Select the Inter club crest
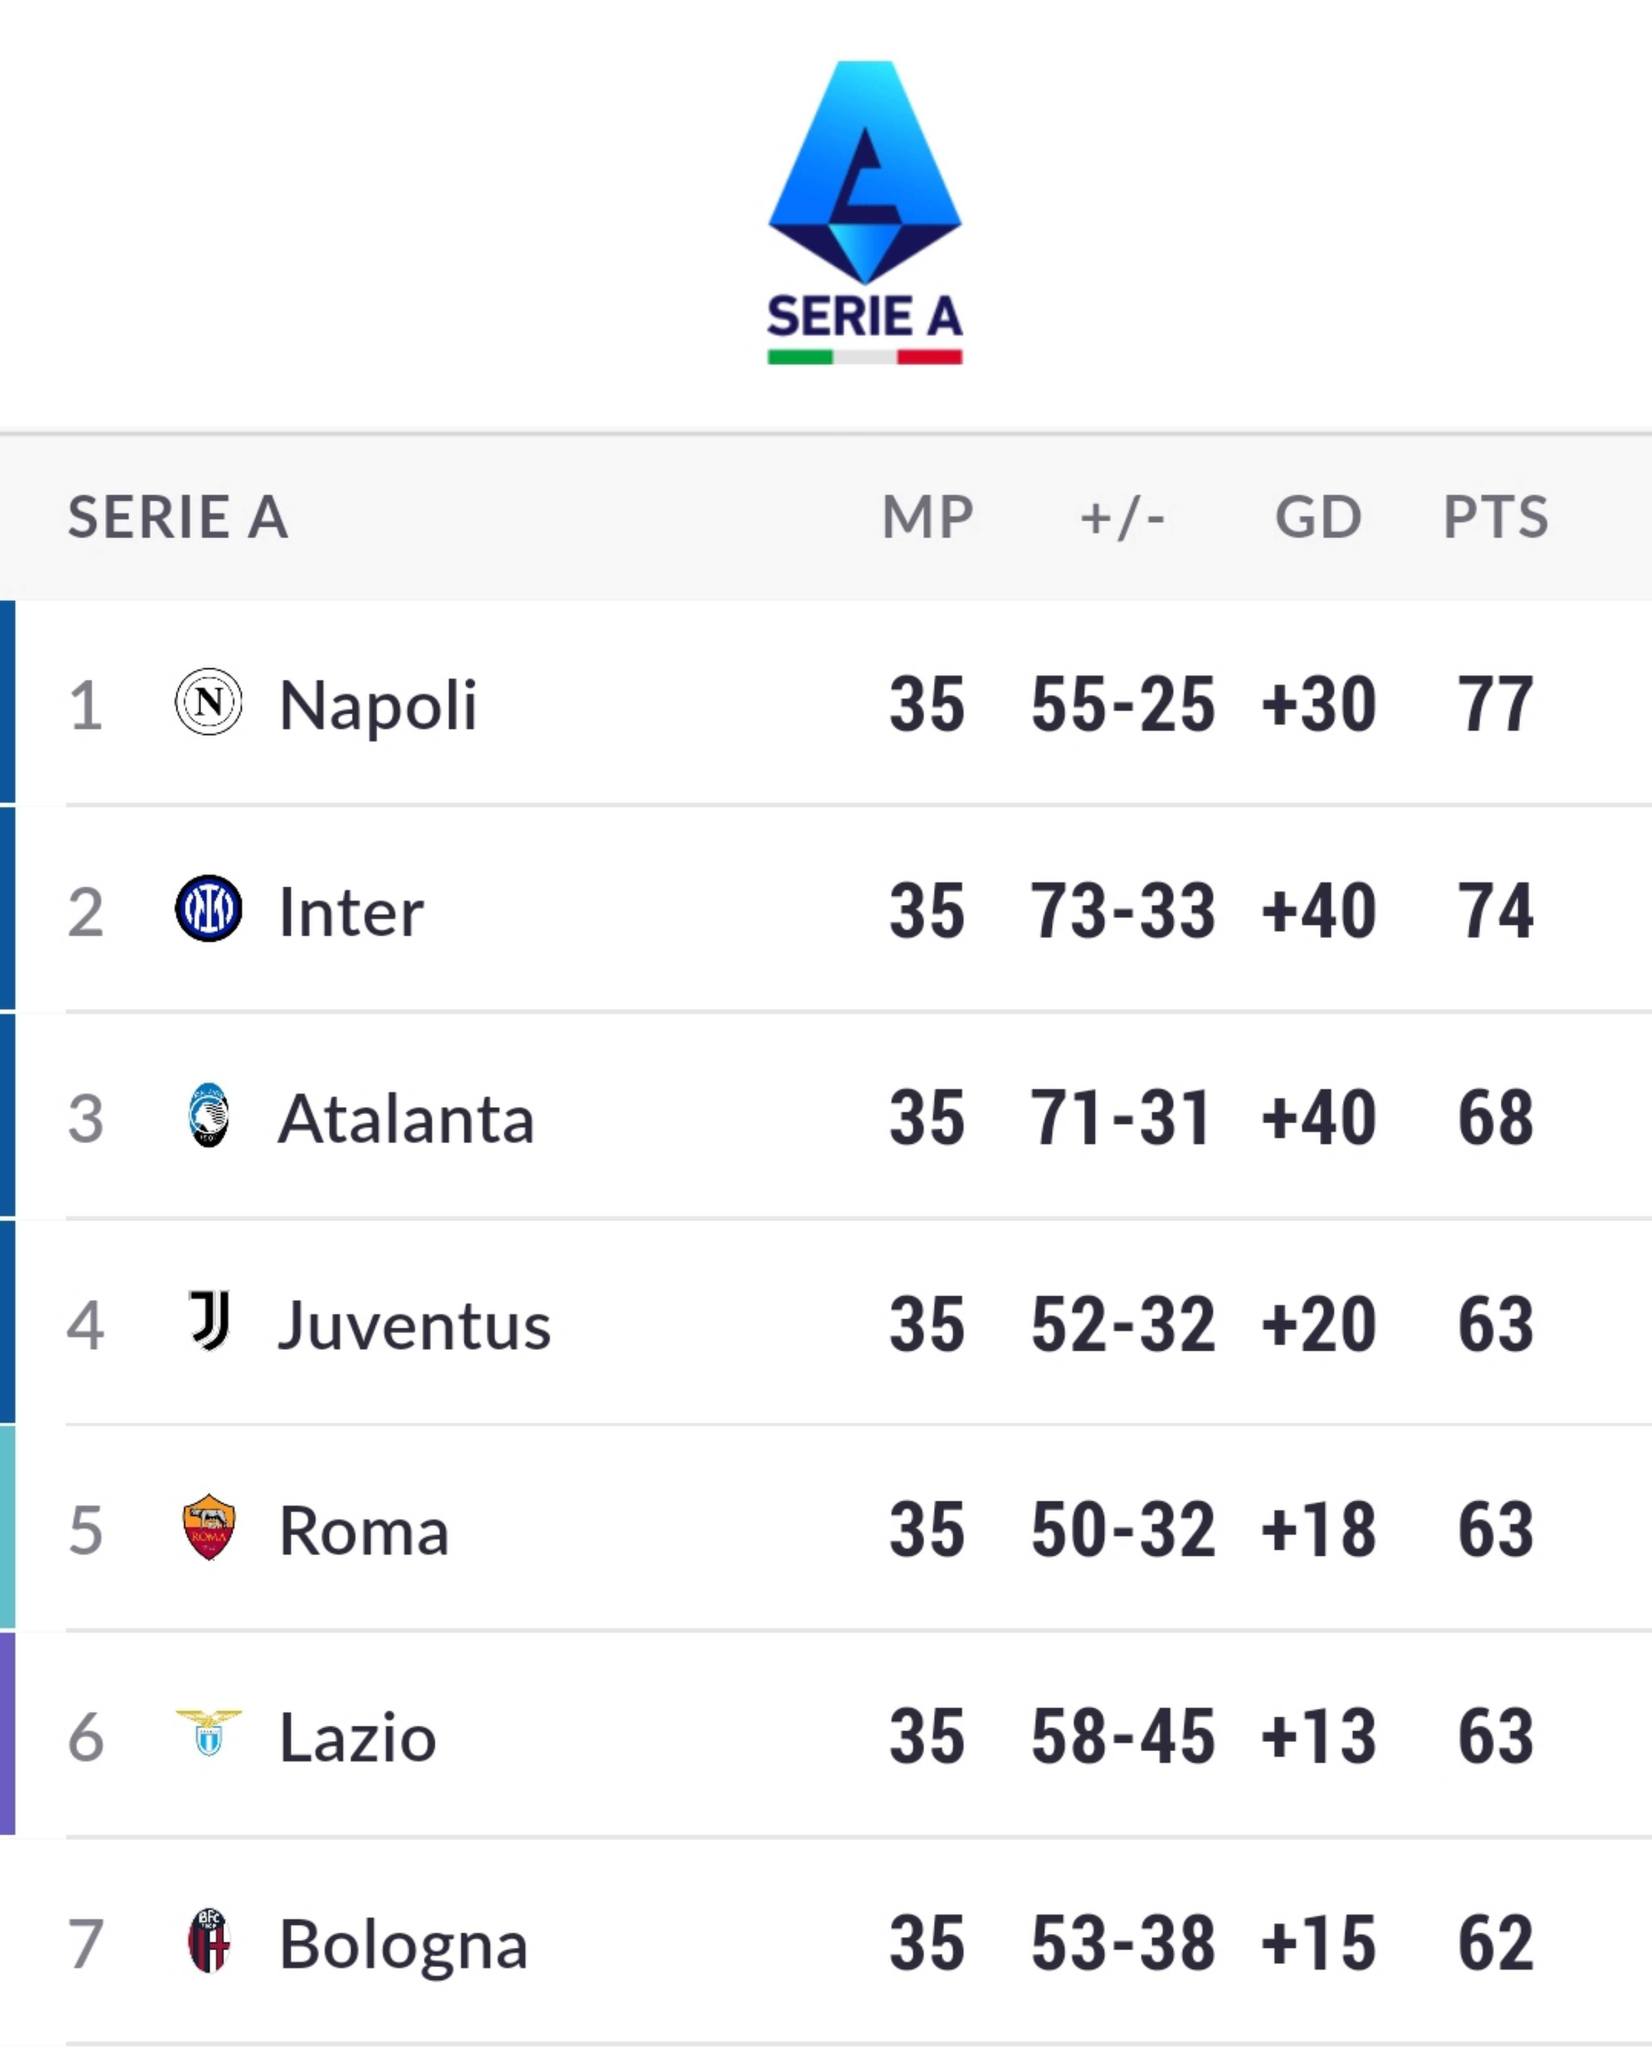Screen dimensions: 1652x2048 (x=208, y=908)
